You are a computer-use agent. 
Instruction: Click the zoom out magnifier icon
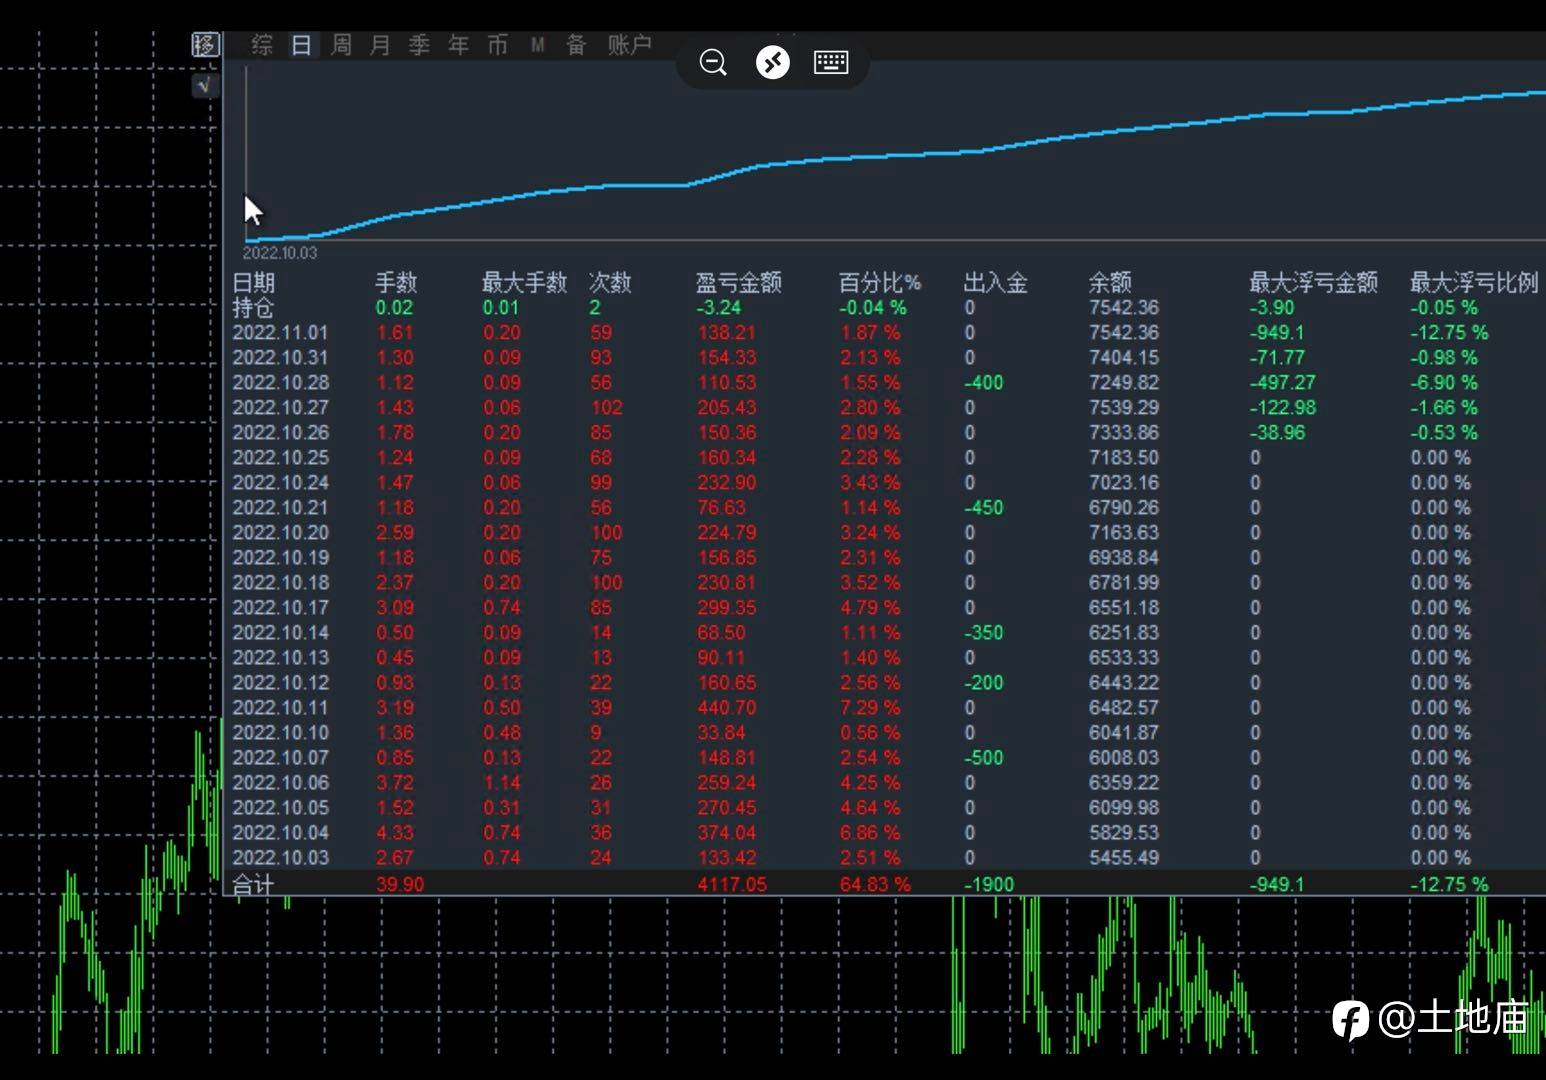[x=713, y=63]
